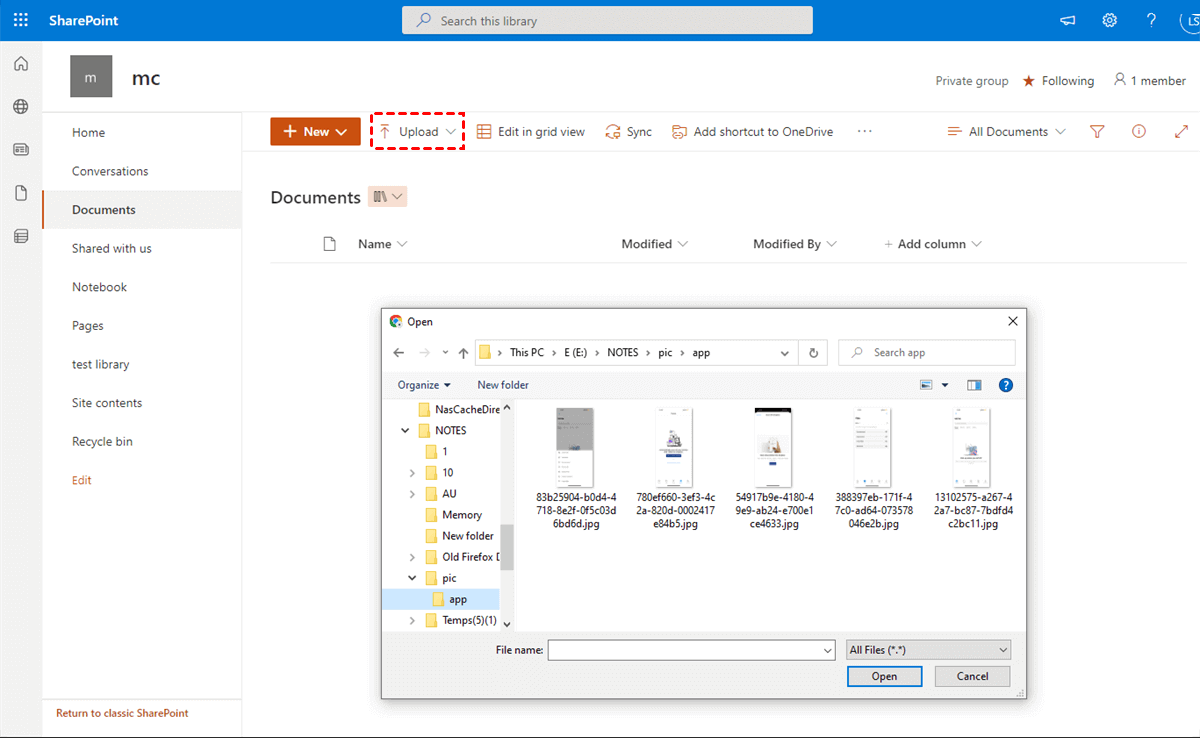
Task: Click the file dialog Up arrow
Action: (x=463, y=353)
